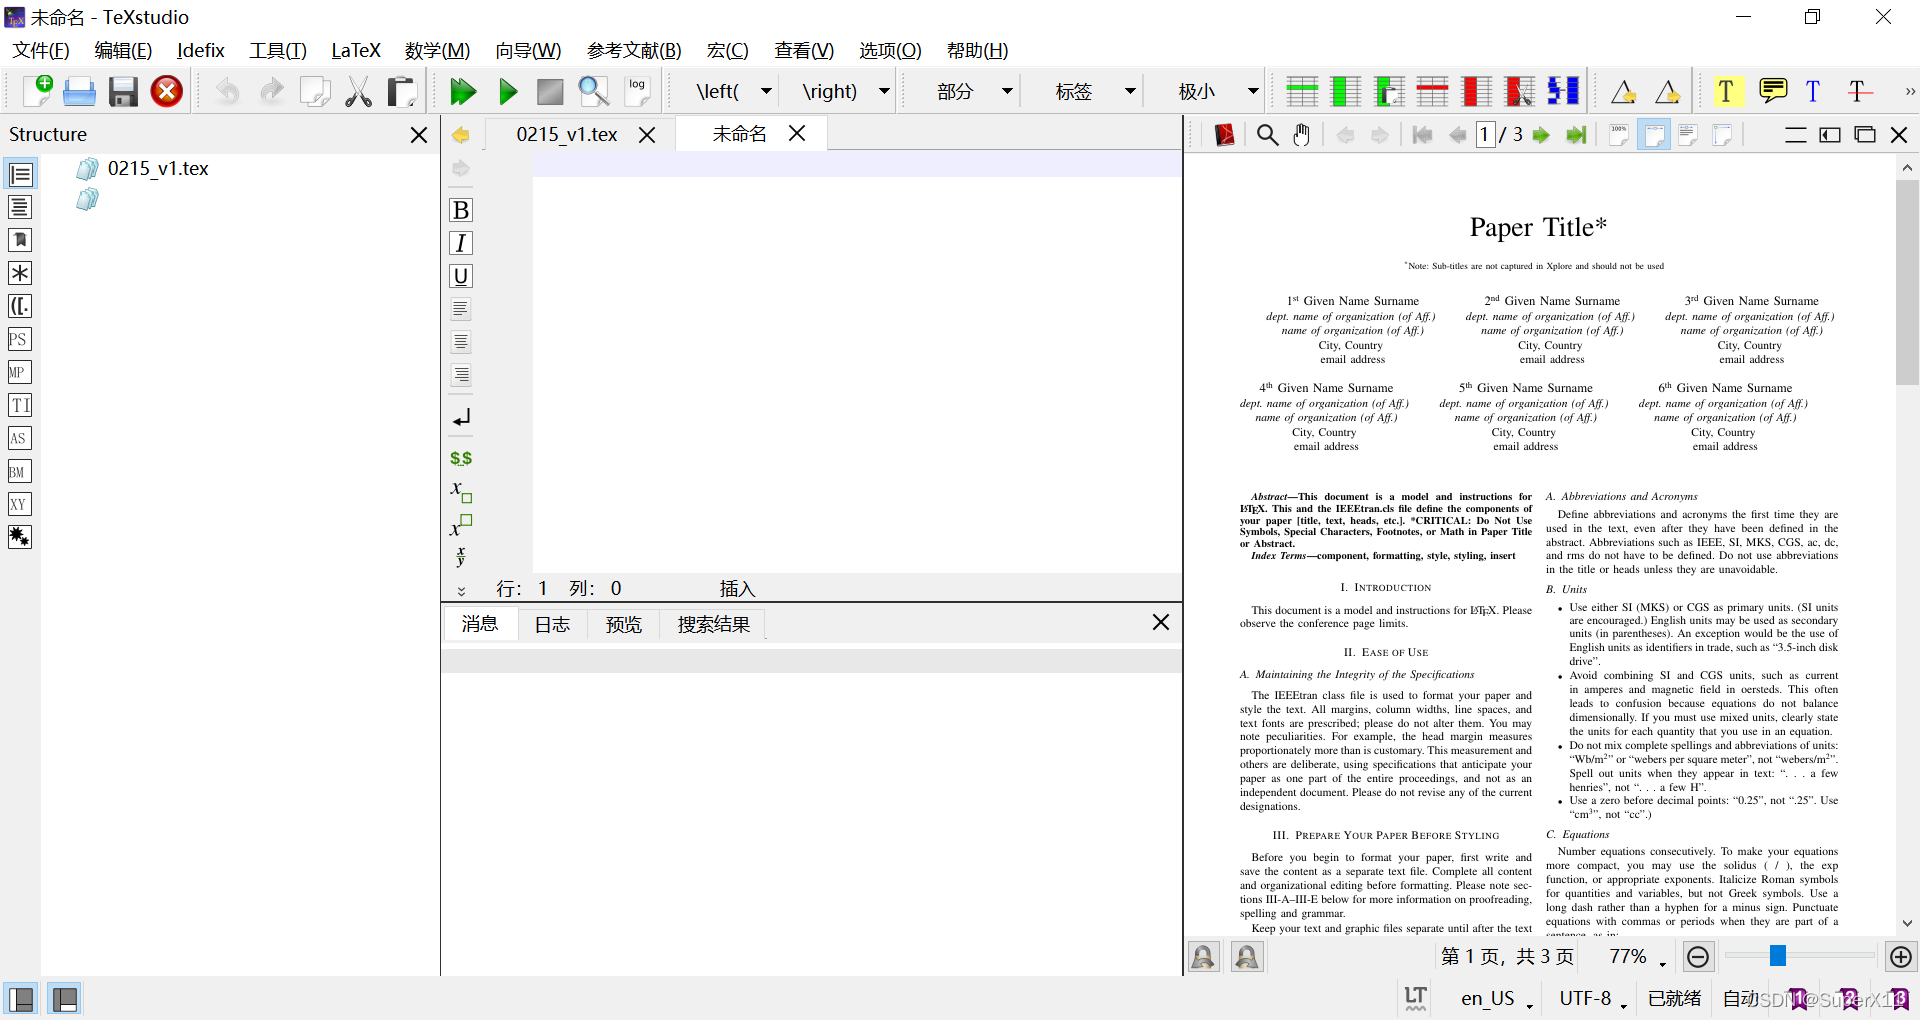Stop compilation with the gray square button
The height and width of the screenshot is (1020, 1920).
pos(550,91)
